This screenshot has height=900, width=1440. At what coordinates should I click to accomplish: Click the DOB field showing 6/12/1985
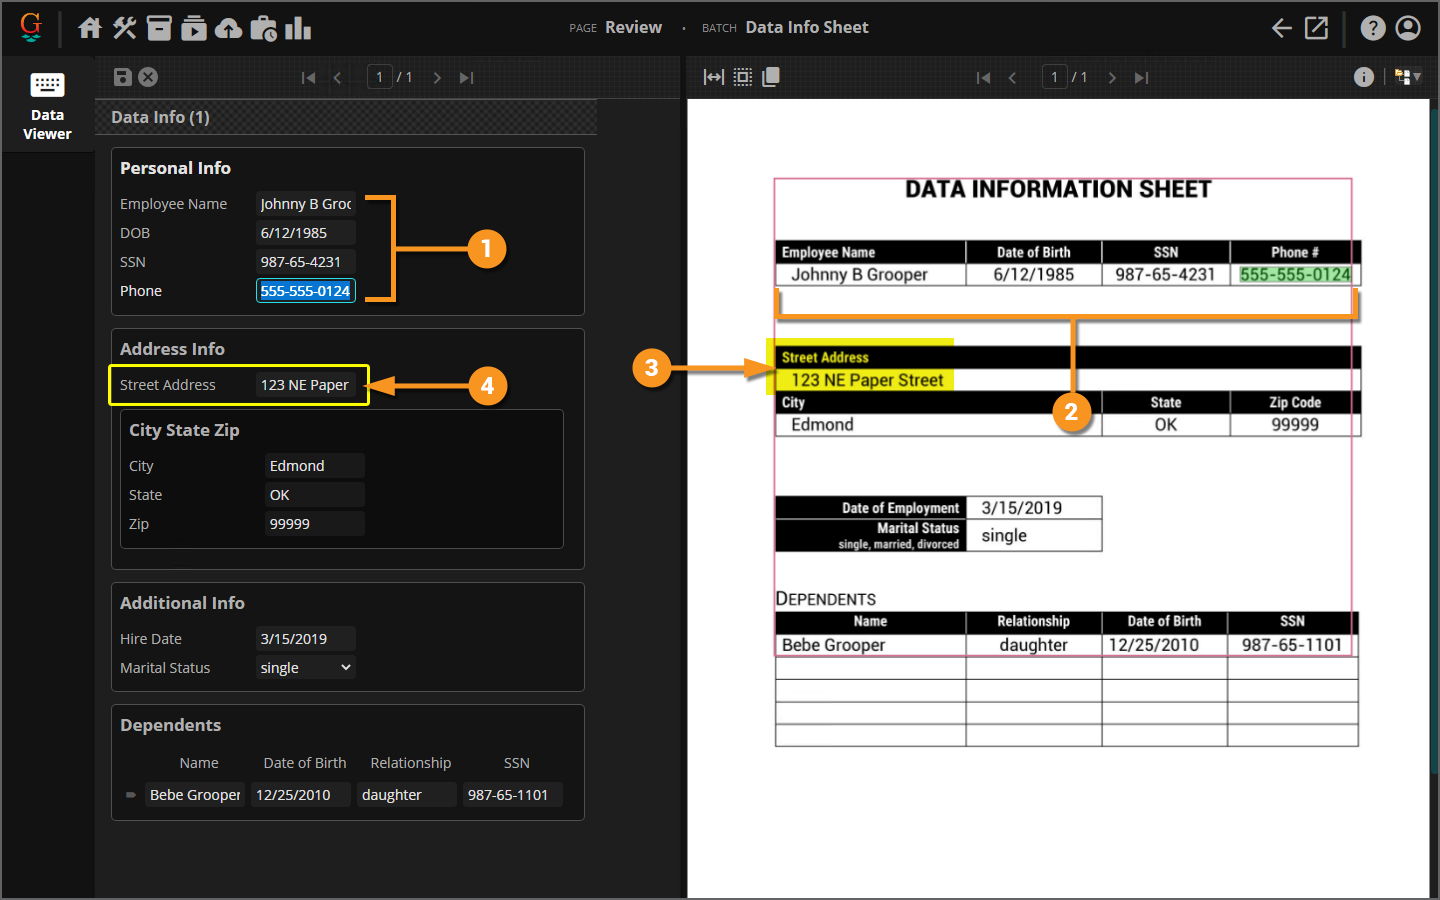(306, 233)
